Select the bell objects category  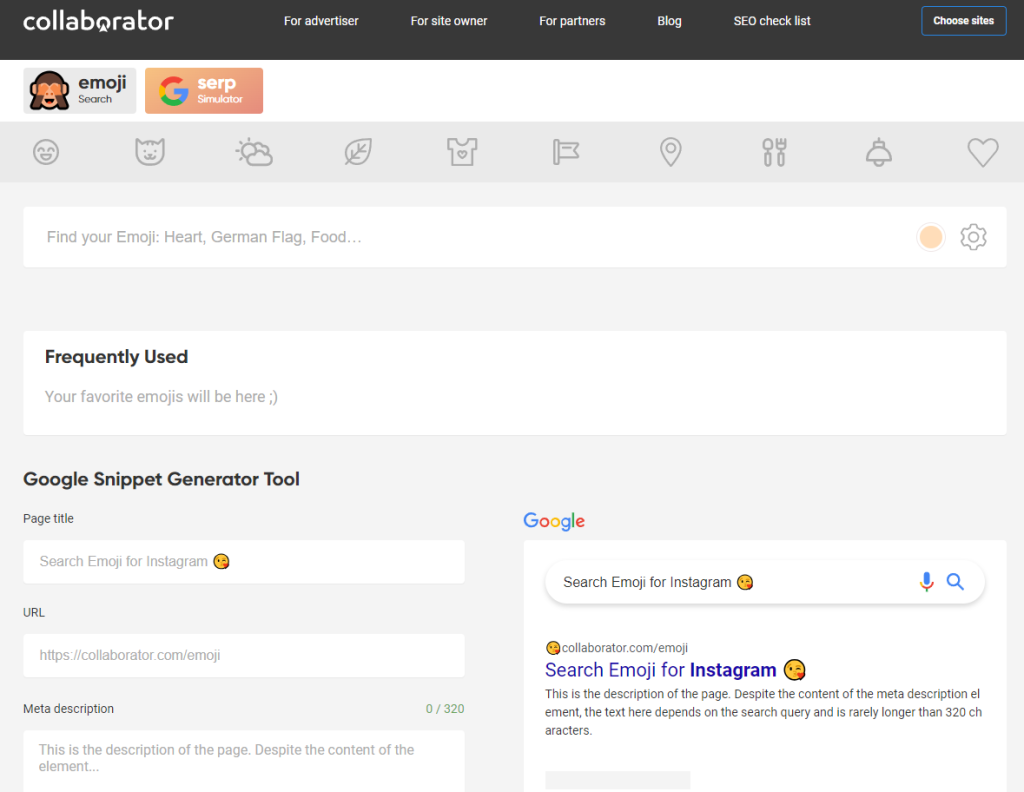coord(878,152)
